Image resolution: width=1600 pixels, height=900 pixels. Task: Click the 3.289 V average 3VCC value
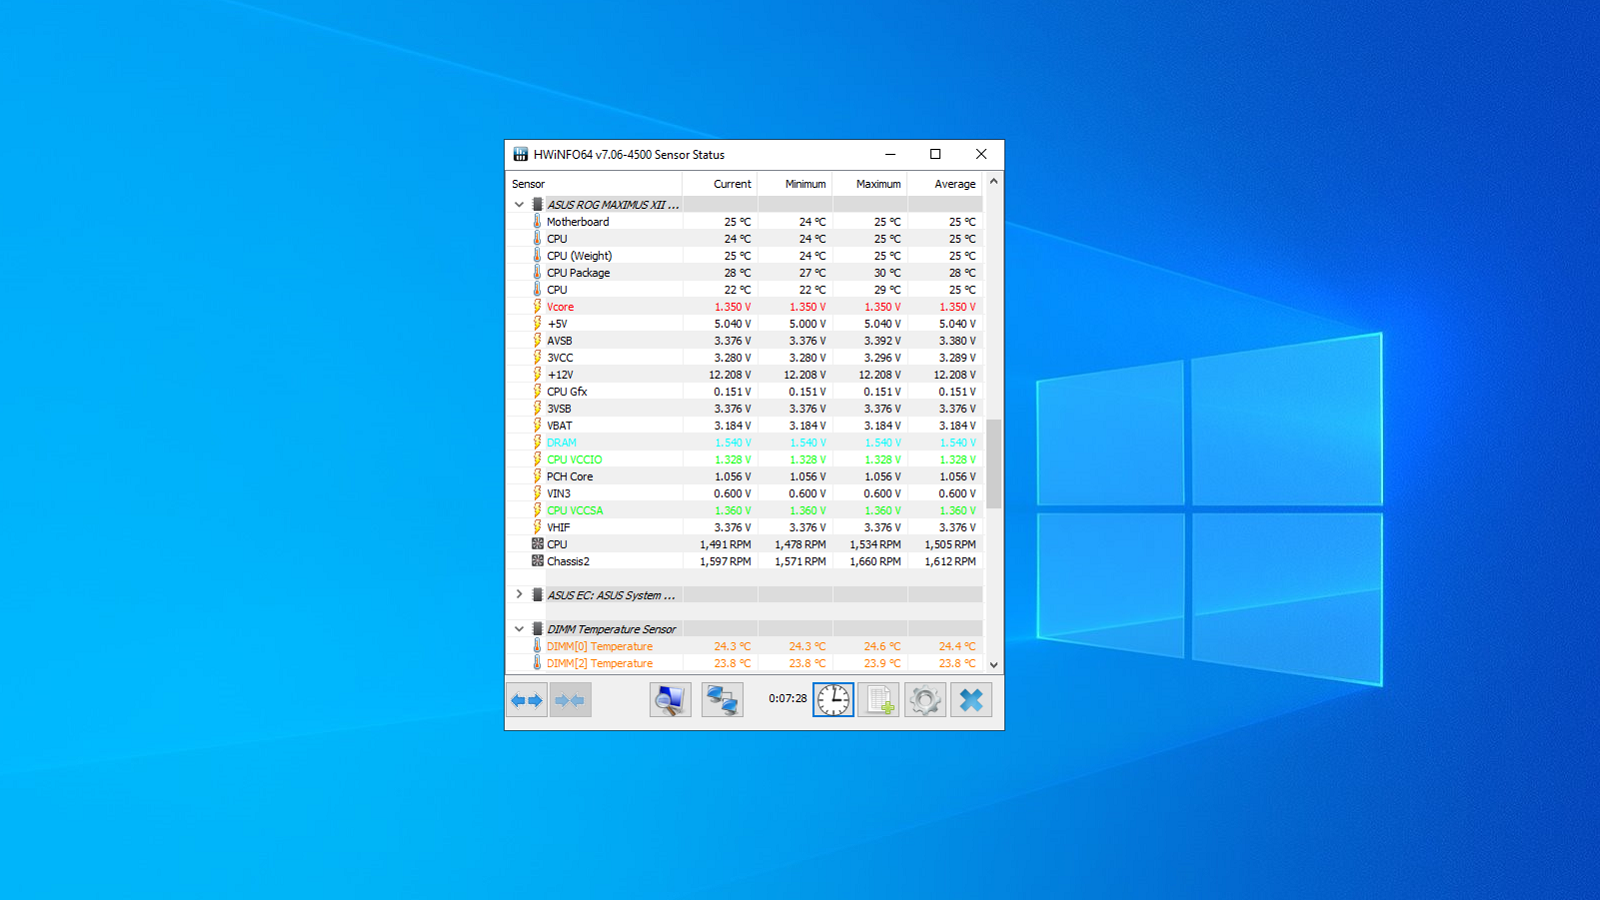pos(957,358)
